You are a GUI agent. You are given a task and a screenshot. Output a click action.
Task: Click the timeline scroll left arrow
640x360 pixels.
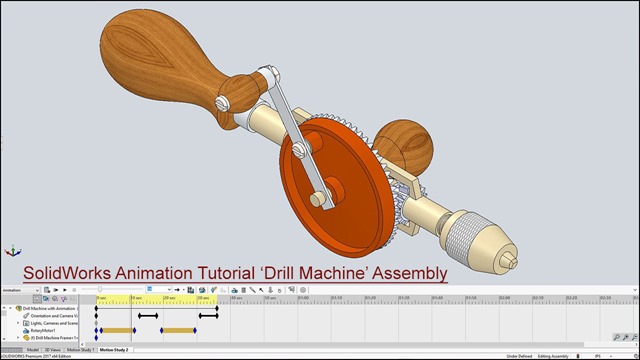(x=82, y=345)
